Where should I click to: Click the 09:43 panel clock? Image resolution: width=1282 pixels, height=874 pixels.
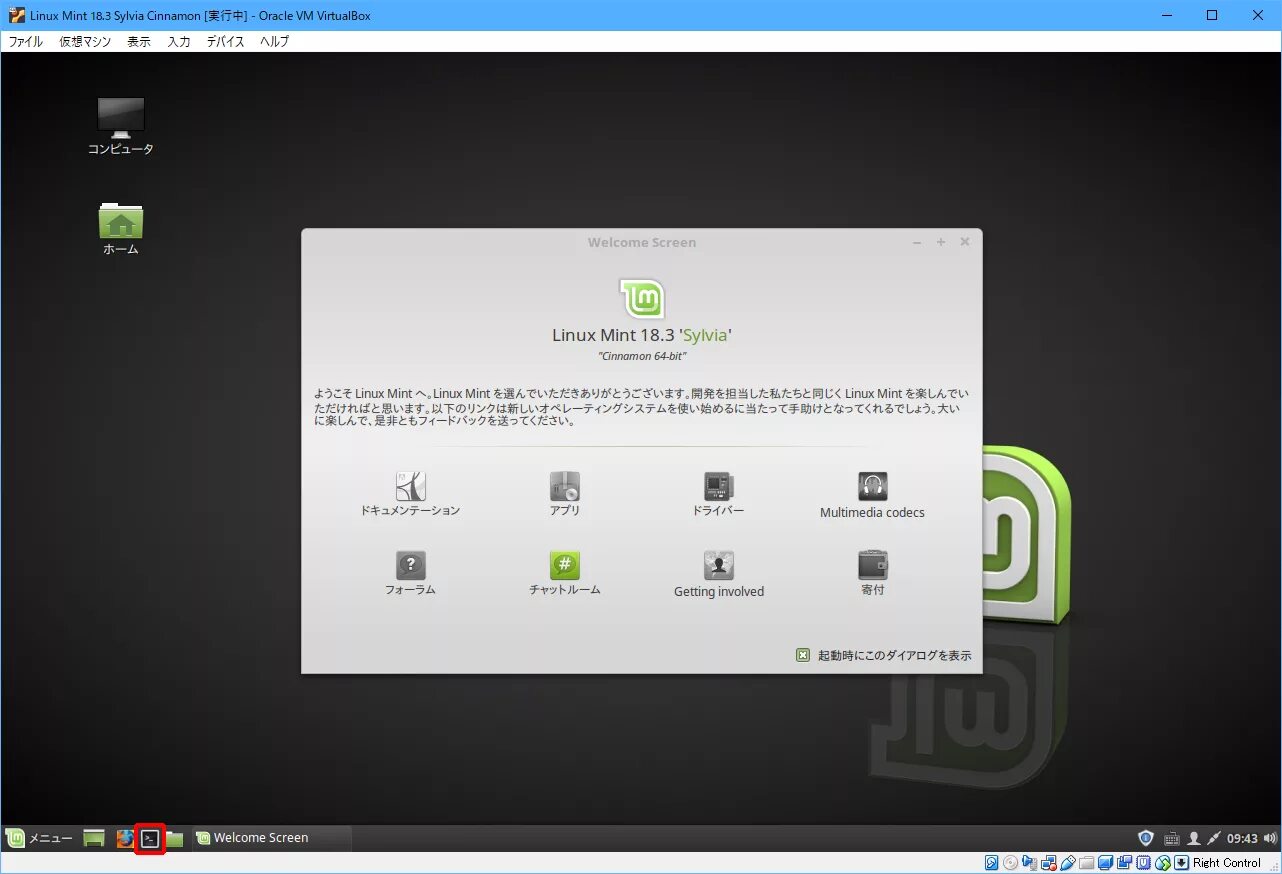[x=1242, y=838]
